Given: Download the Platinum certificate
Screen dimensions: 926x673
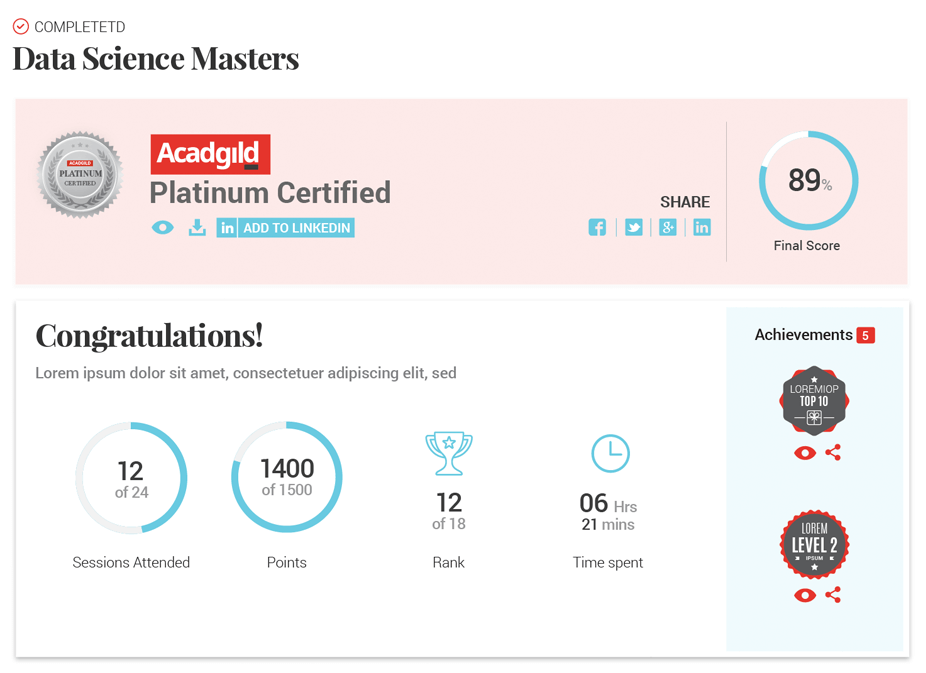Looking at the screenshot, I should pyautogui.click(x=197, y=227).
